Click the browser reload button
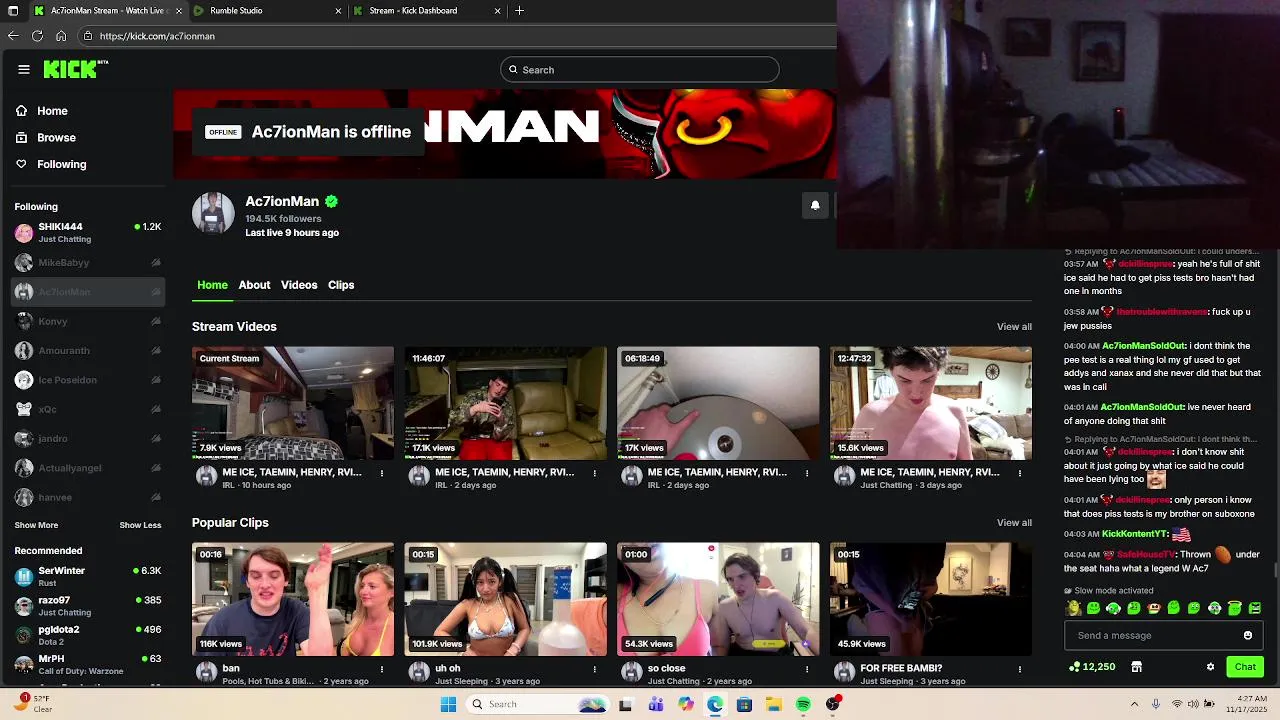 click(37, 36)
